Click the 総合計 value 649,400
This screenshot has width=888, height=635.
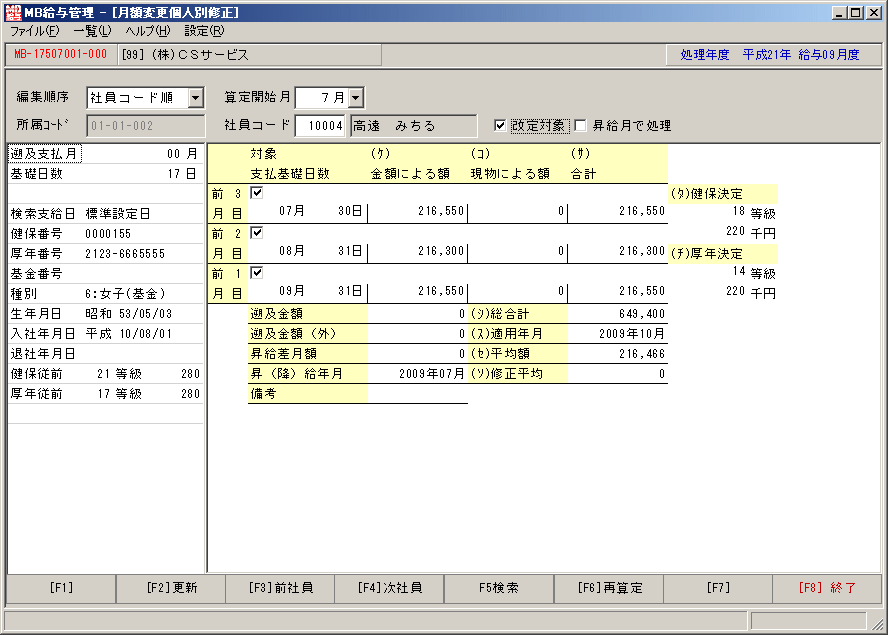[642, 314]
